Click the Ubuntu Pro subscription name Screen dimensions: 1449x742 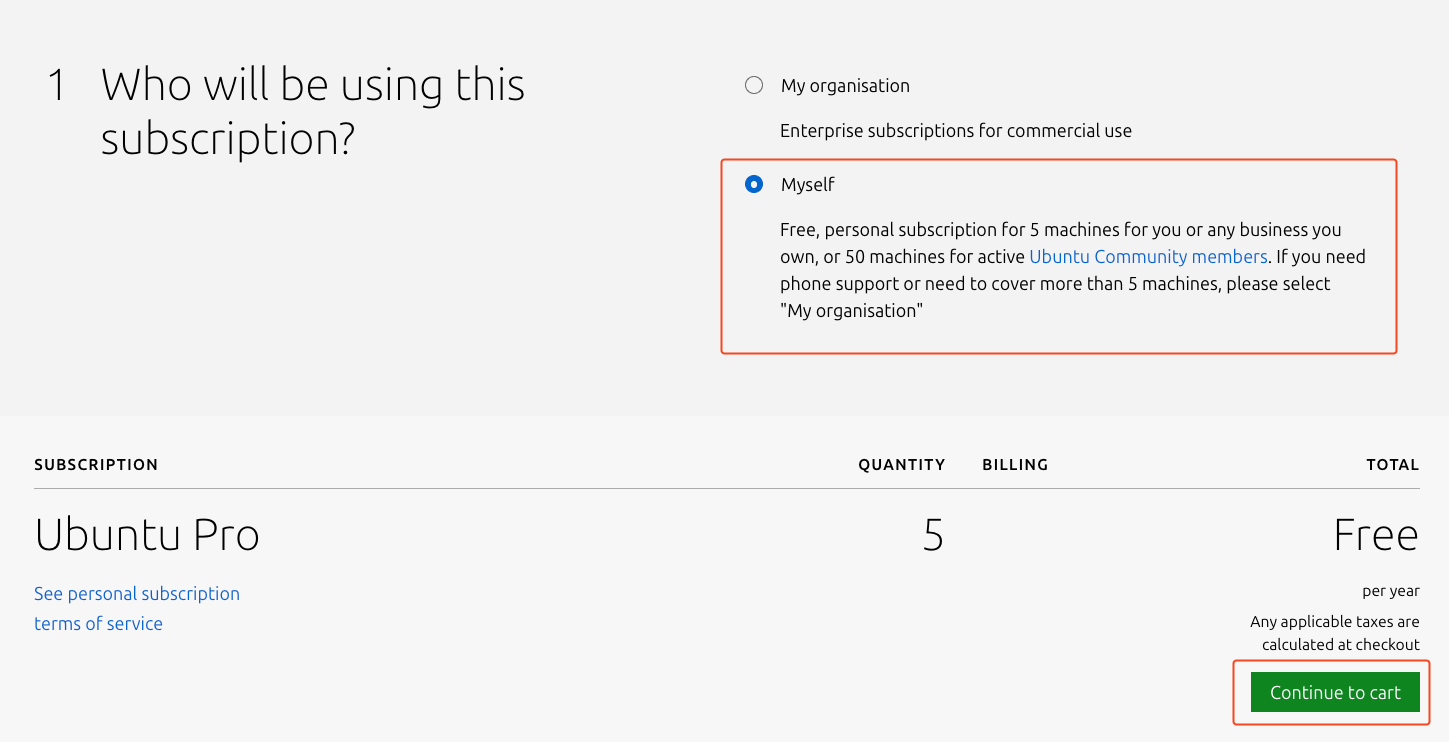[147, 536]
